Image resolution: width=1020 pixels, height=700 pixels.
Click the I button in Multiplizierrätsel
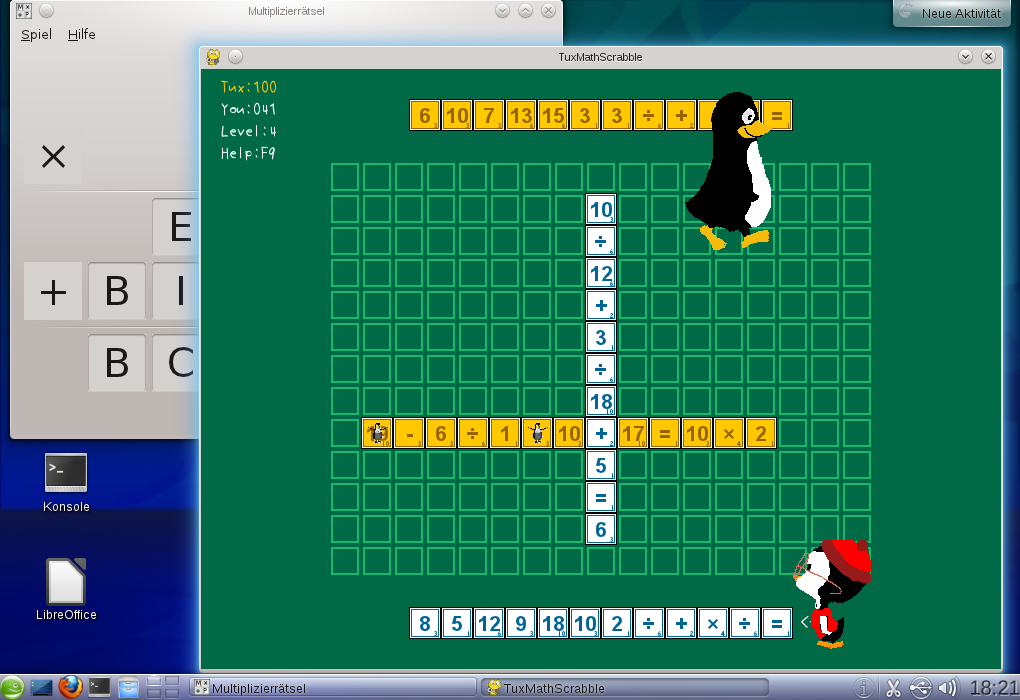(x=176, y=291)
